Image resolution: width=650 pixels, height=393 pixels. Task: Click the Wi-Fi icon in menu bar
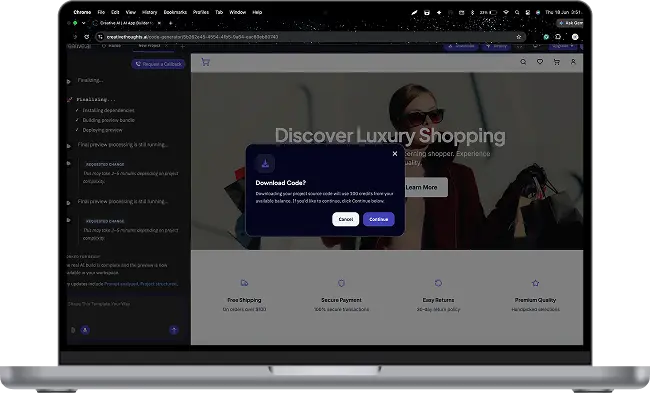pyautogui.click(x=506, y=12)
